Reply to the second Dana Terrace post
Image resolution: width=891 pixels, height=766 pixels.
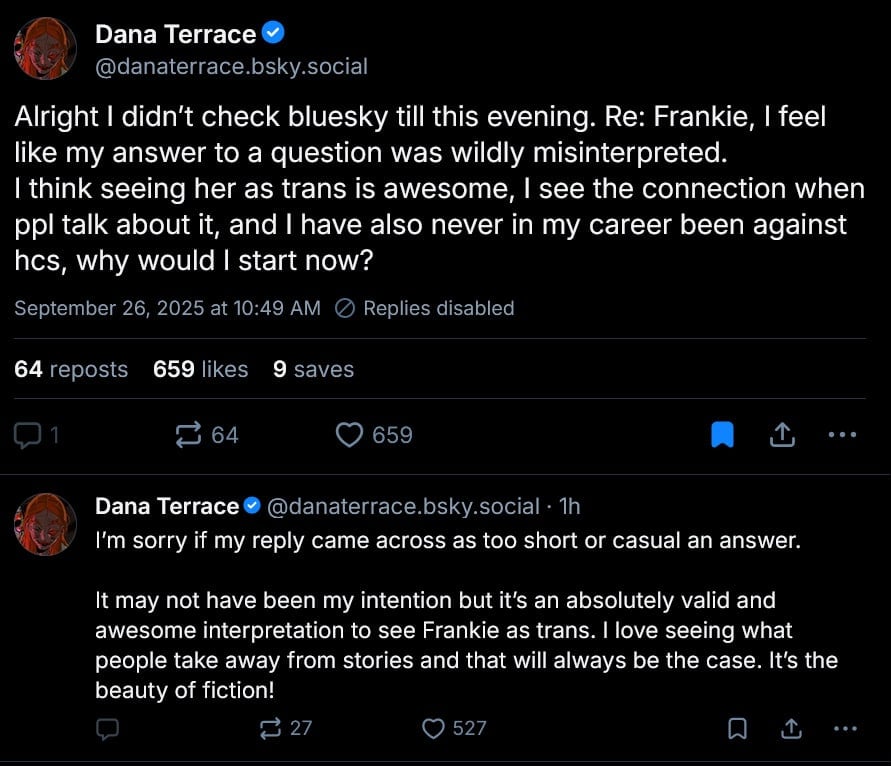[x=108, y=728]
